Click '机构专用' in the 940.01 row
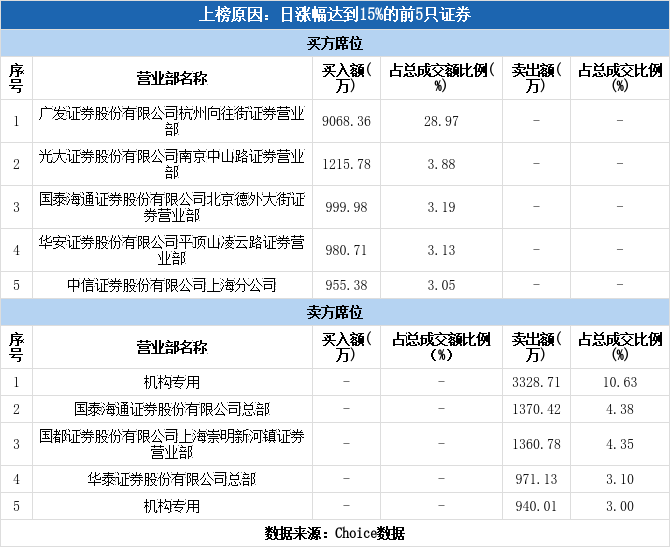 pyautogui.click(x=172, y=506)
